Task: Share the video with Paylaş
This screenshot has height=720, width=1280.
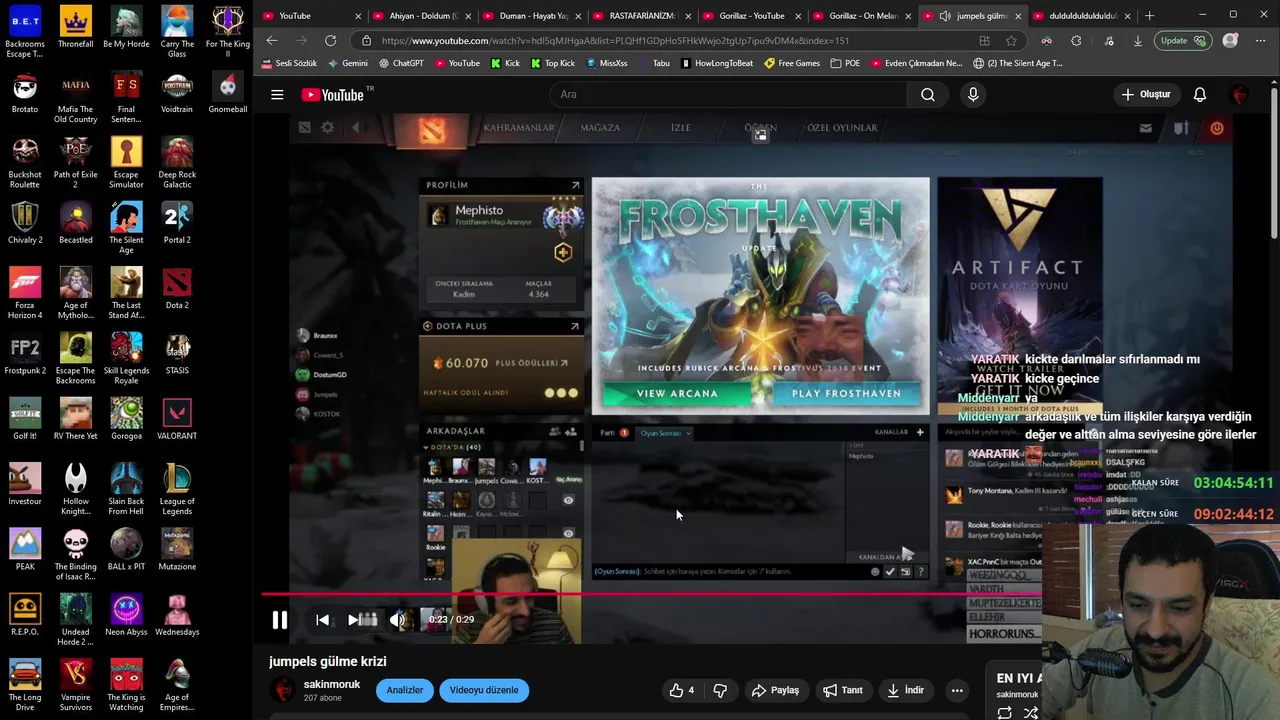Action: pyautogui.click(x=775, y=690)
